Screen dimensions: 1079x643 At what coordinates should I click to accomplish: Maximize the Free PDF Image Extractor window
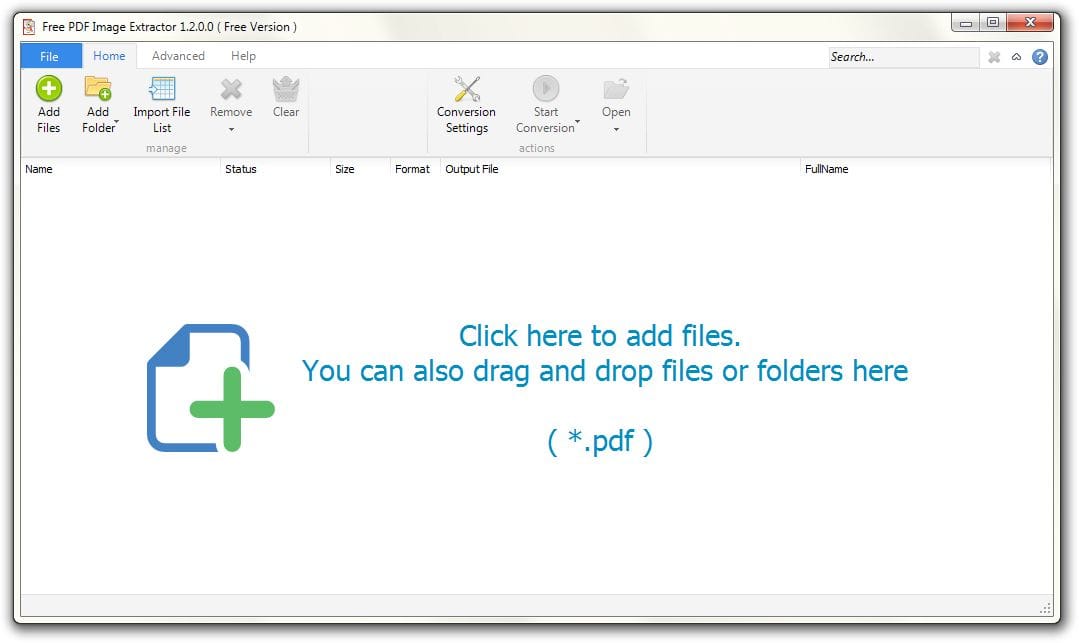coord(992,23)
